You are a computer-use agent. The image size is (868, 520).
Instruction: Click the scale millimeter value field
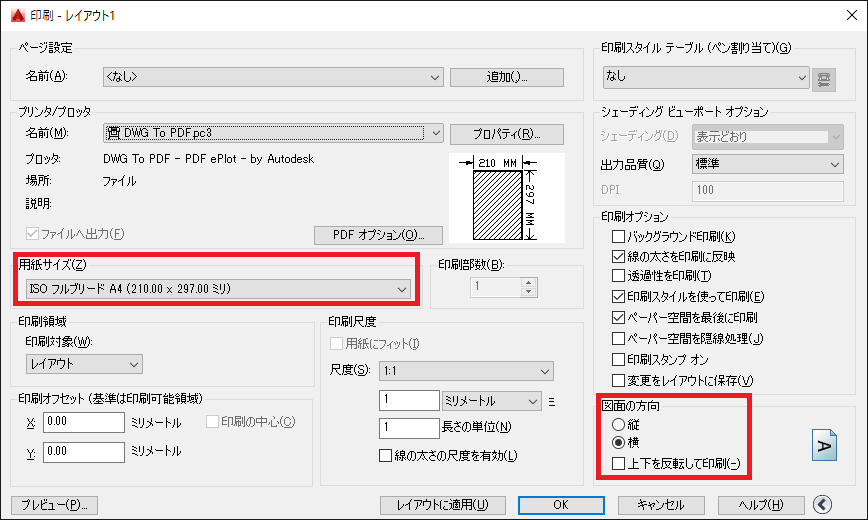point(409,400)
